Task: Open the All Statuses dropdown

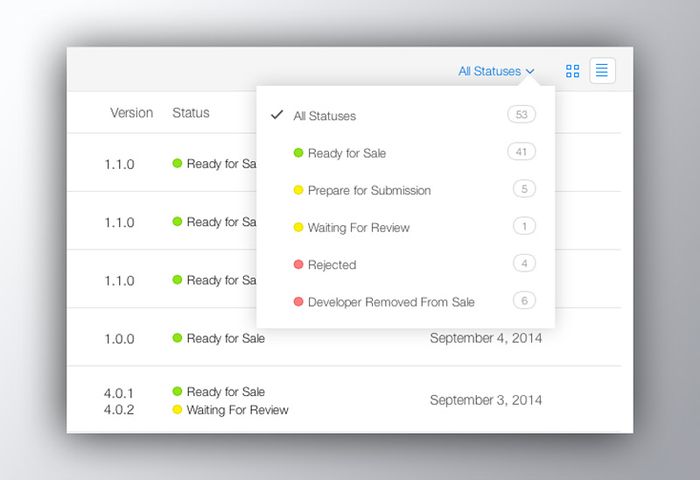Action: pyautogui.click(x=490, y=71)
